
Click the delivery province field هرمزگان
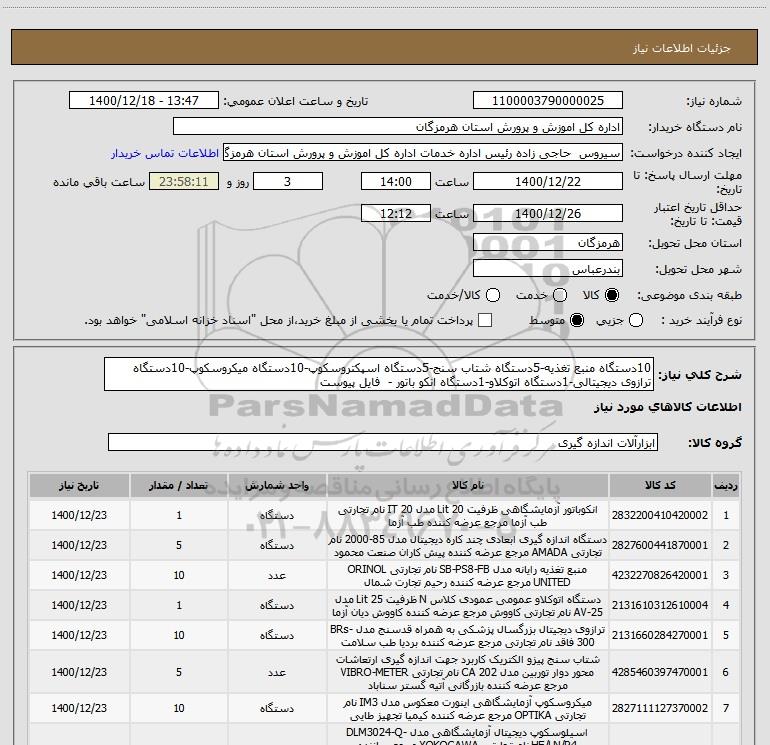548,243
